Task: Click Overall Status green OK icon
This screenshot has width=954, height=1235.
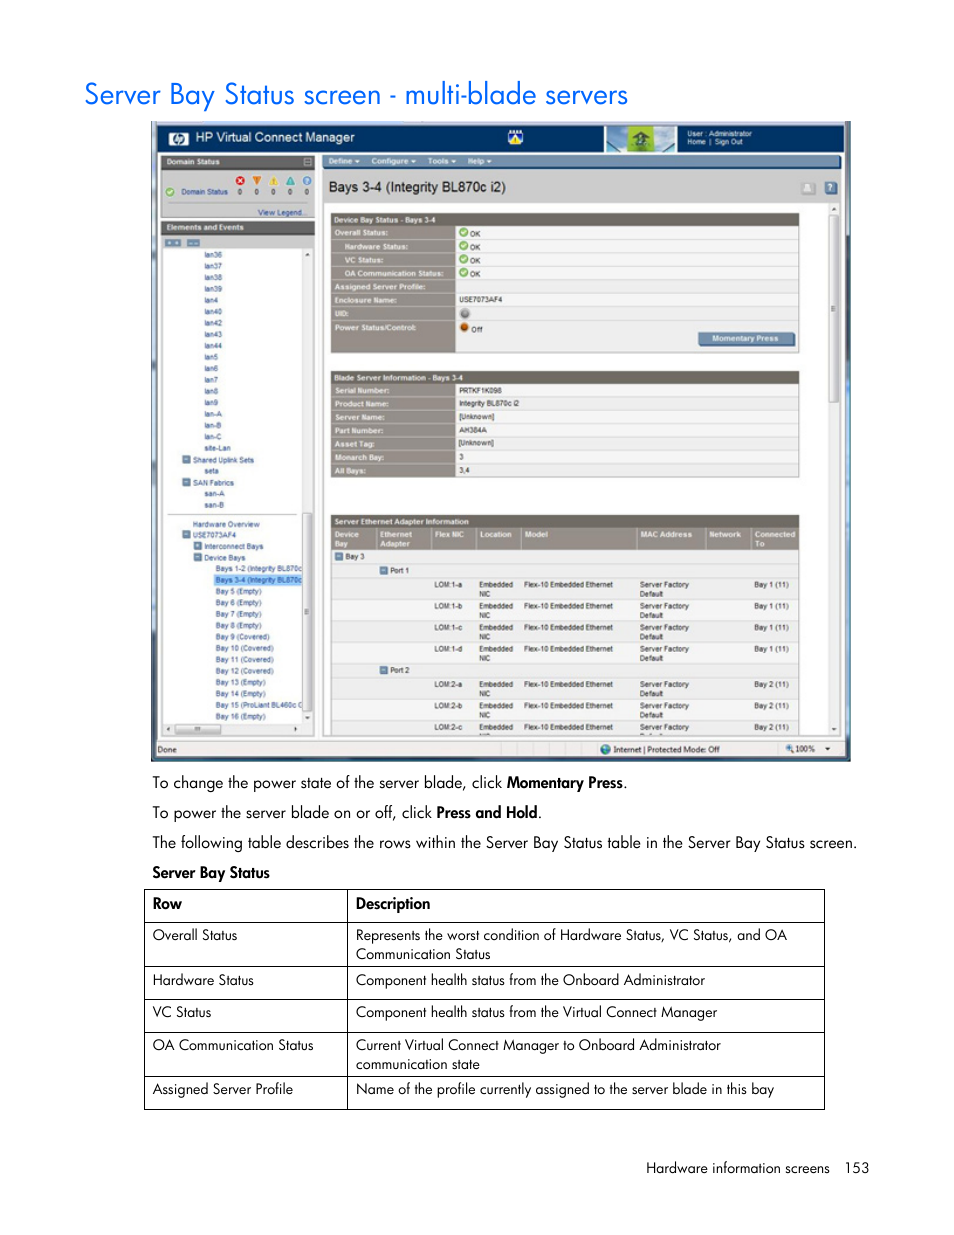Action: [464, 233]
